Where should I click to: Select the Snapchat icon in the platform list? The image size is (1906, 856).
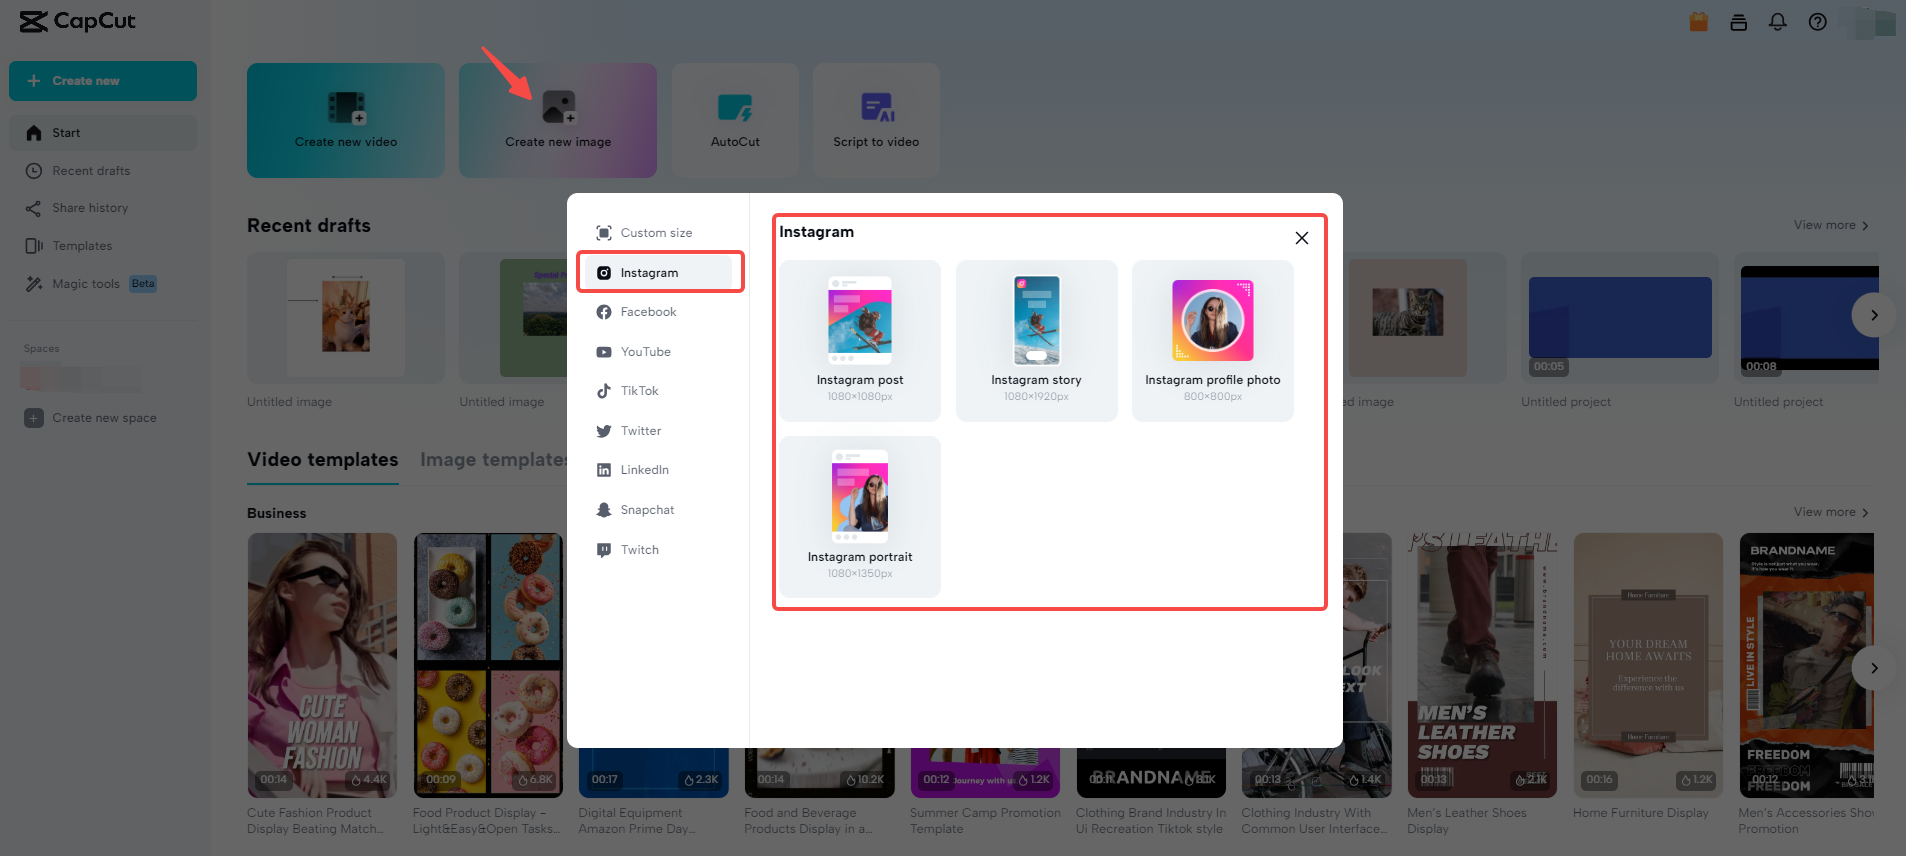[x=604, y=510]
